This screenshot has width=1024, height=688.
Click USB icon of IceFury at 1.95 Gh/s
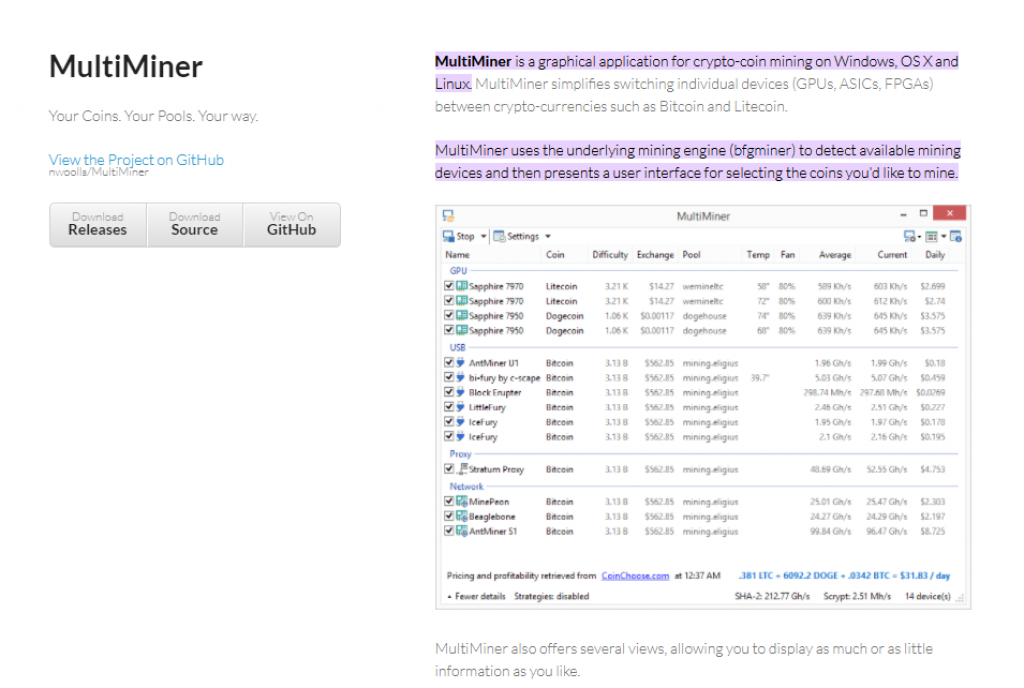460,422
